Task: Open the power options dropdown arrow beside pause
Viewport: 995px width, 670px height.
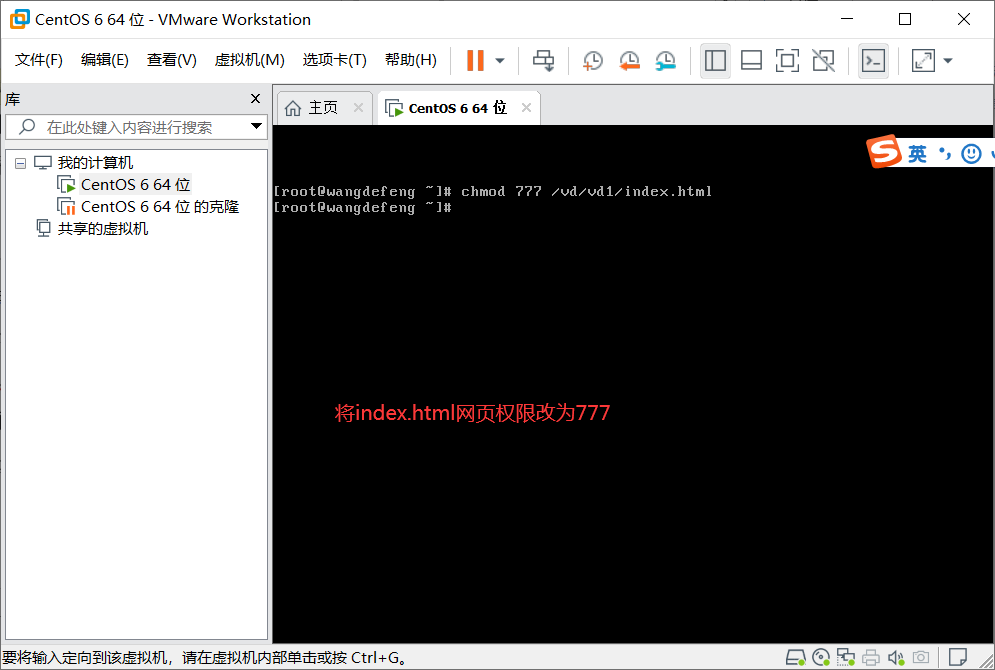Action: click(500, 61)
